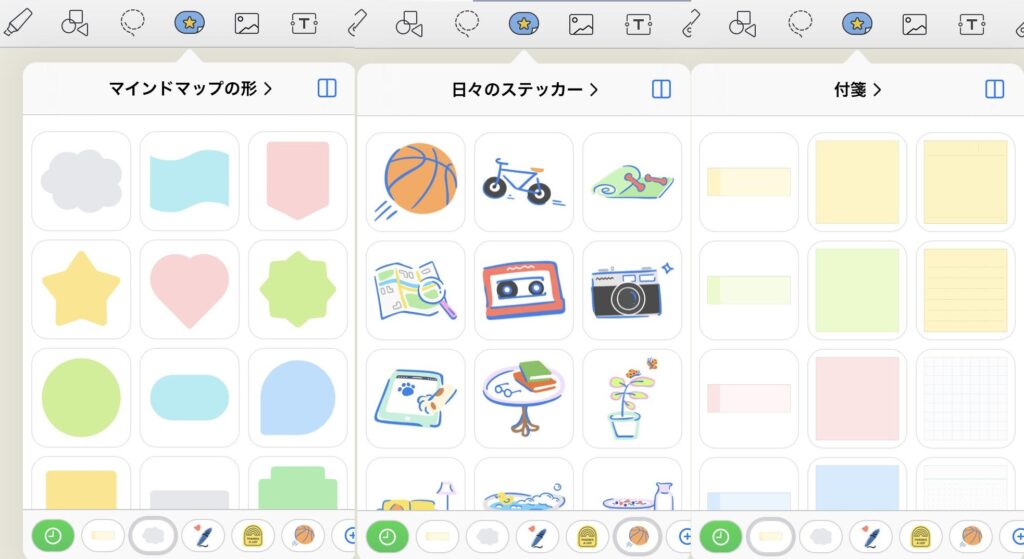
Task: Toggle split view in マインドマップの形 panel
Action: 327,88
